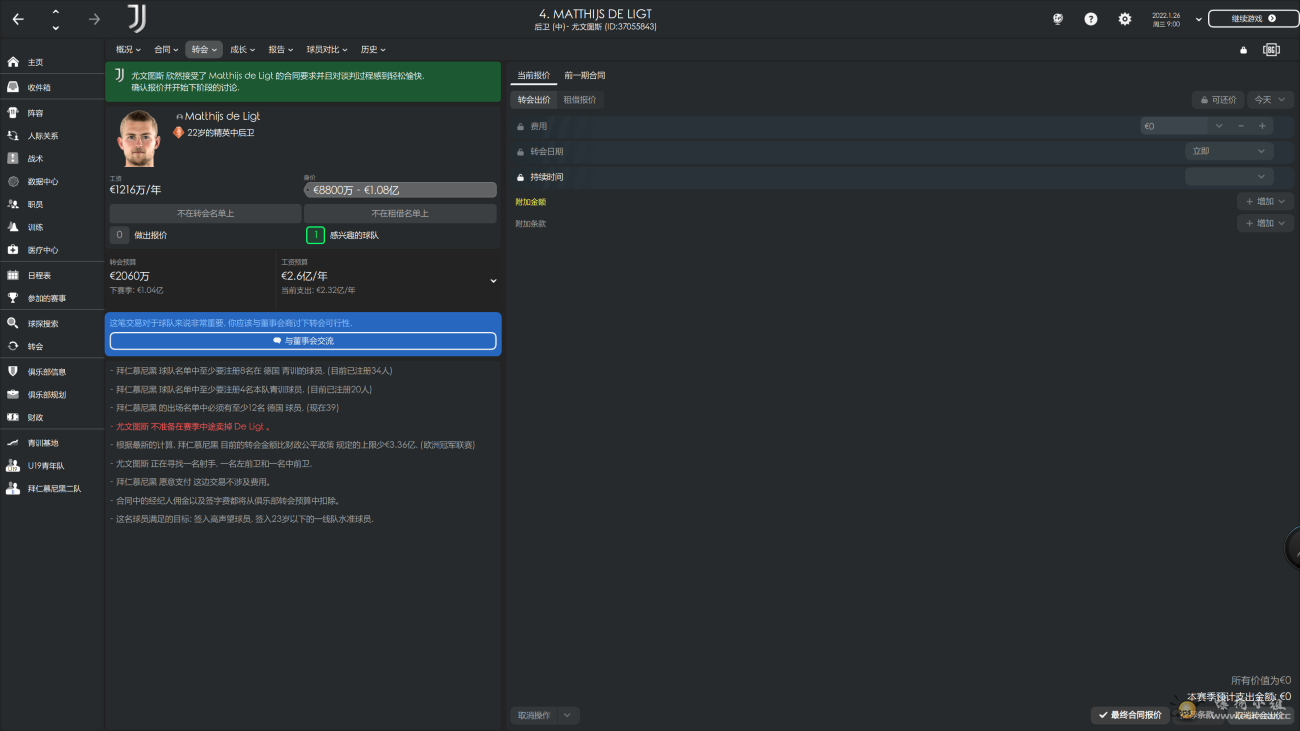This screenshot has width=1300, height=731.
Task: Open the 收件箱 inbox sidebar item
Action: (x=52, y=87)
